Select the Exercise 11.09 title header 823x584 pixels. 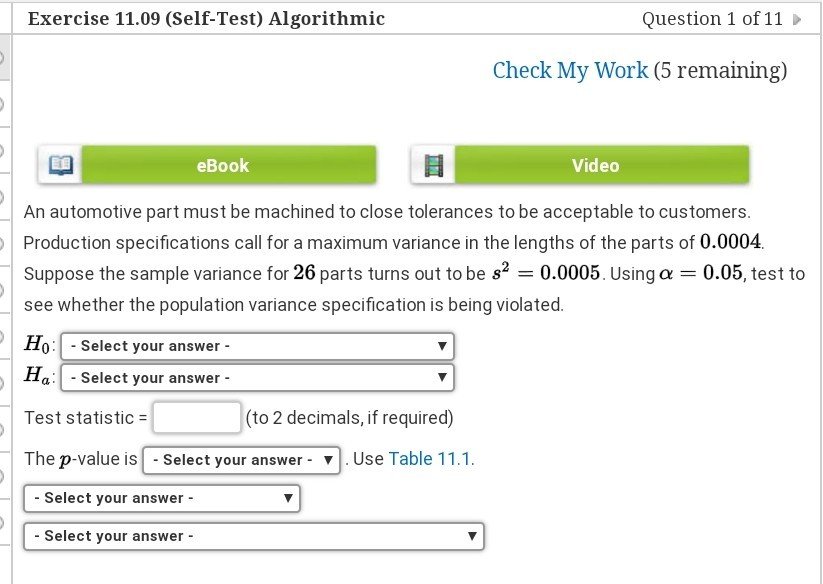(x=204, y=19)
